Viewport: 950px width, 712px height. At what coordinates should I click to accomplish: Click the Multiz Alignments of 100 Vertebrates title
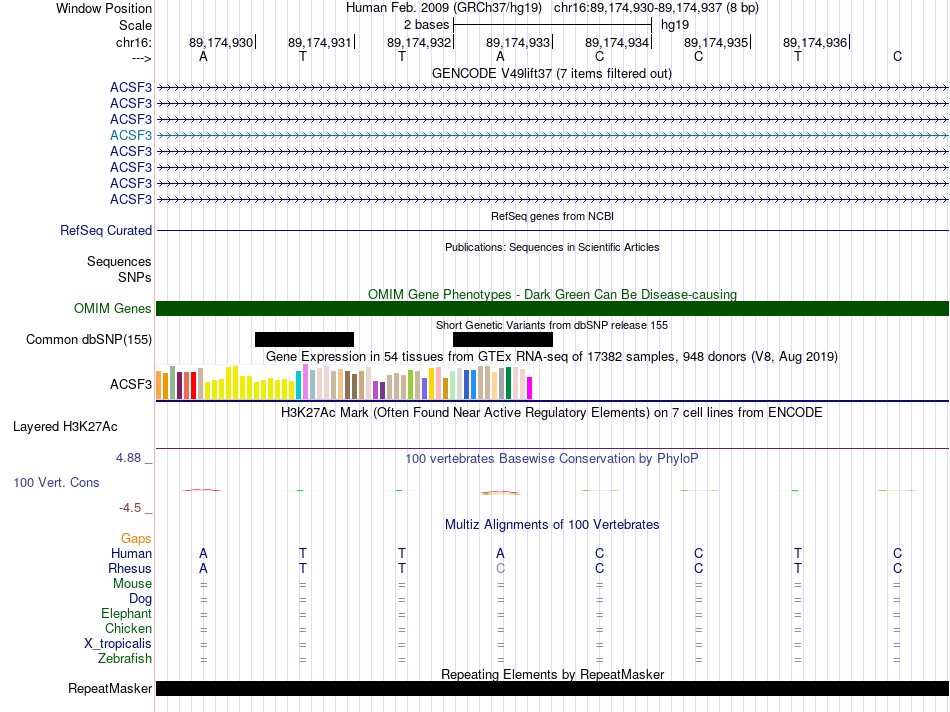551,524
